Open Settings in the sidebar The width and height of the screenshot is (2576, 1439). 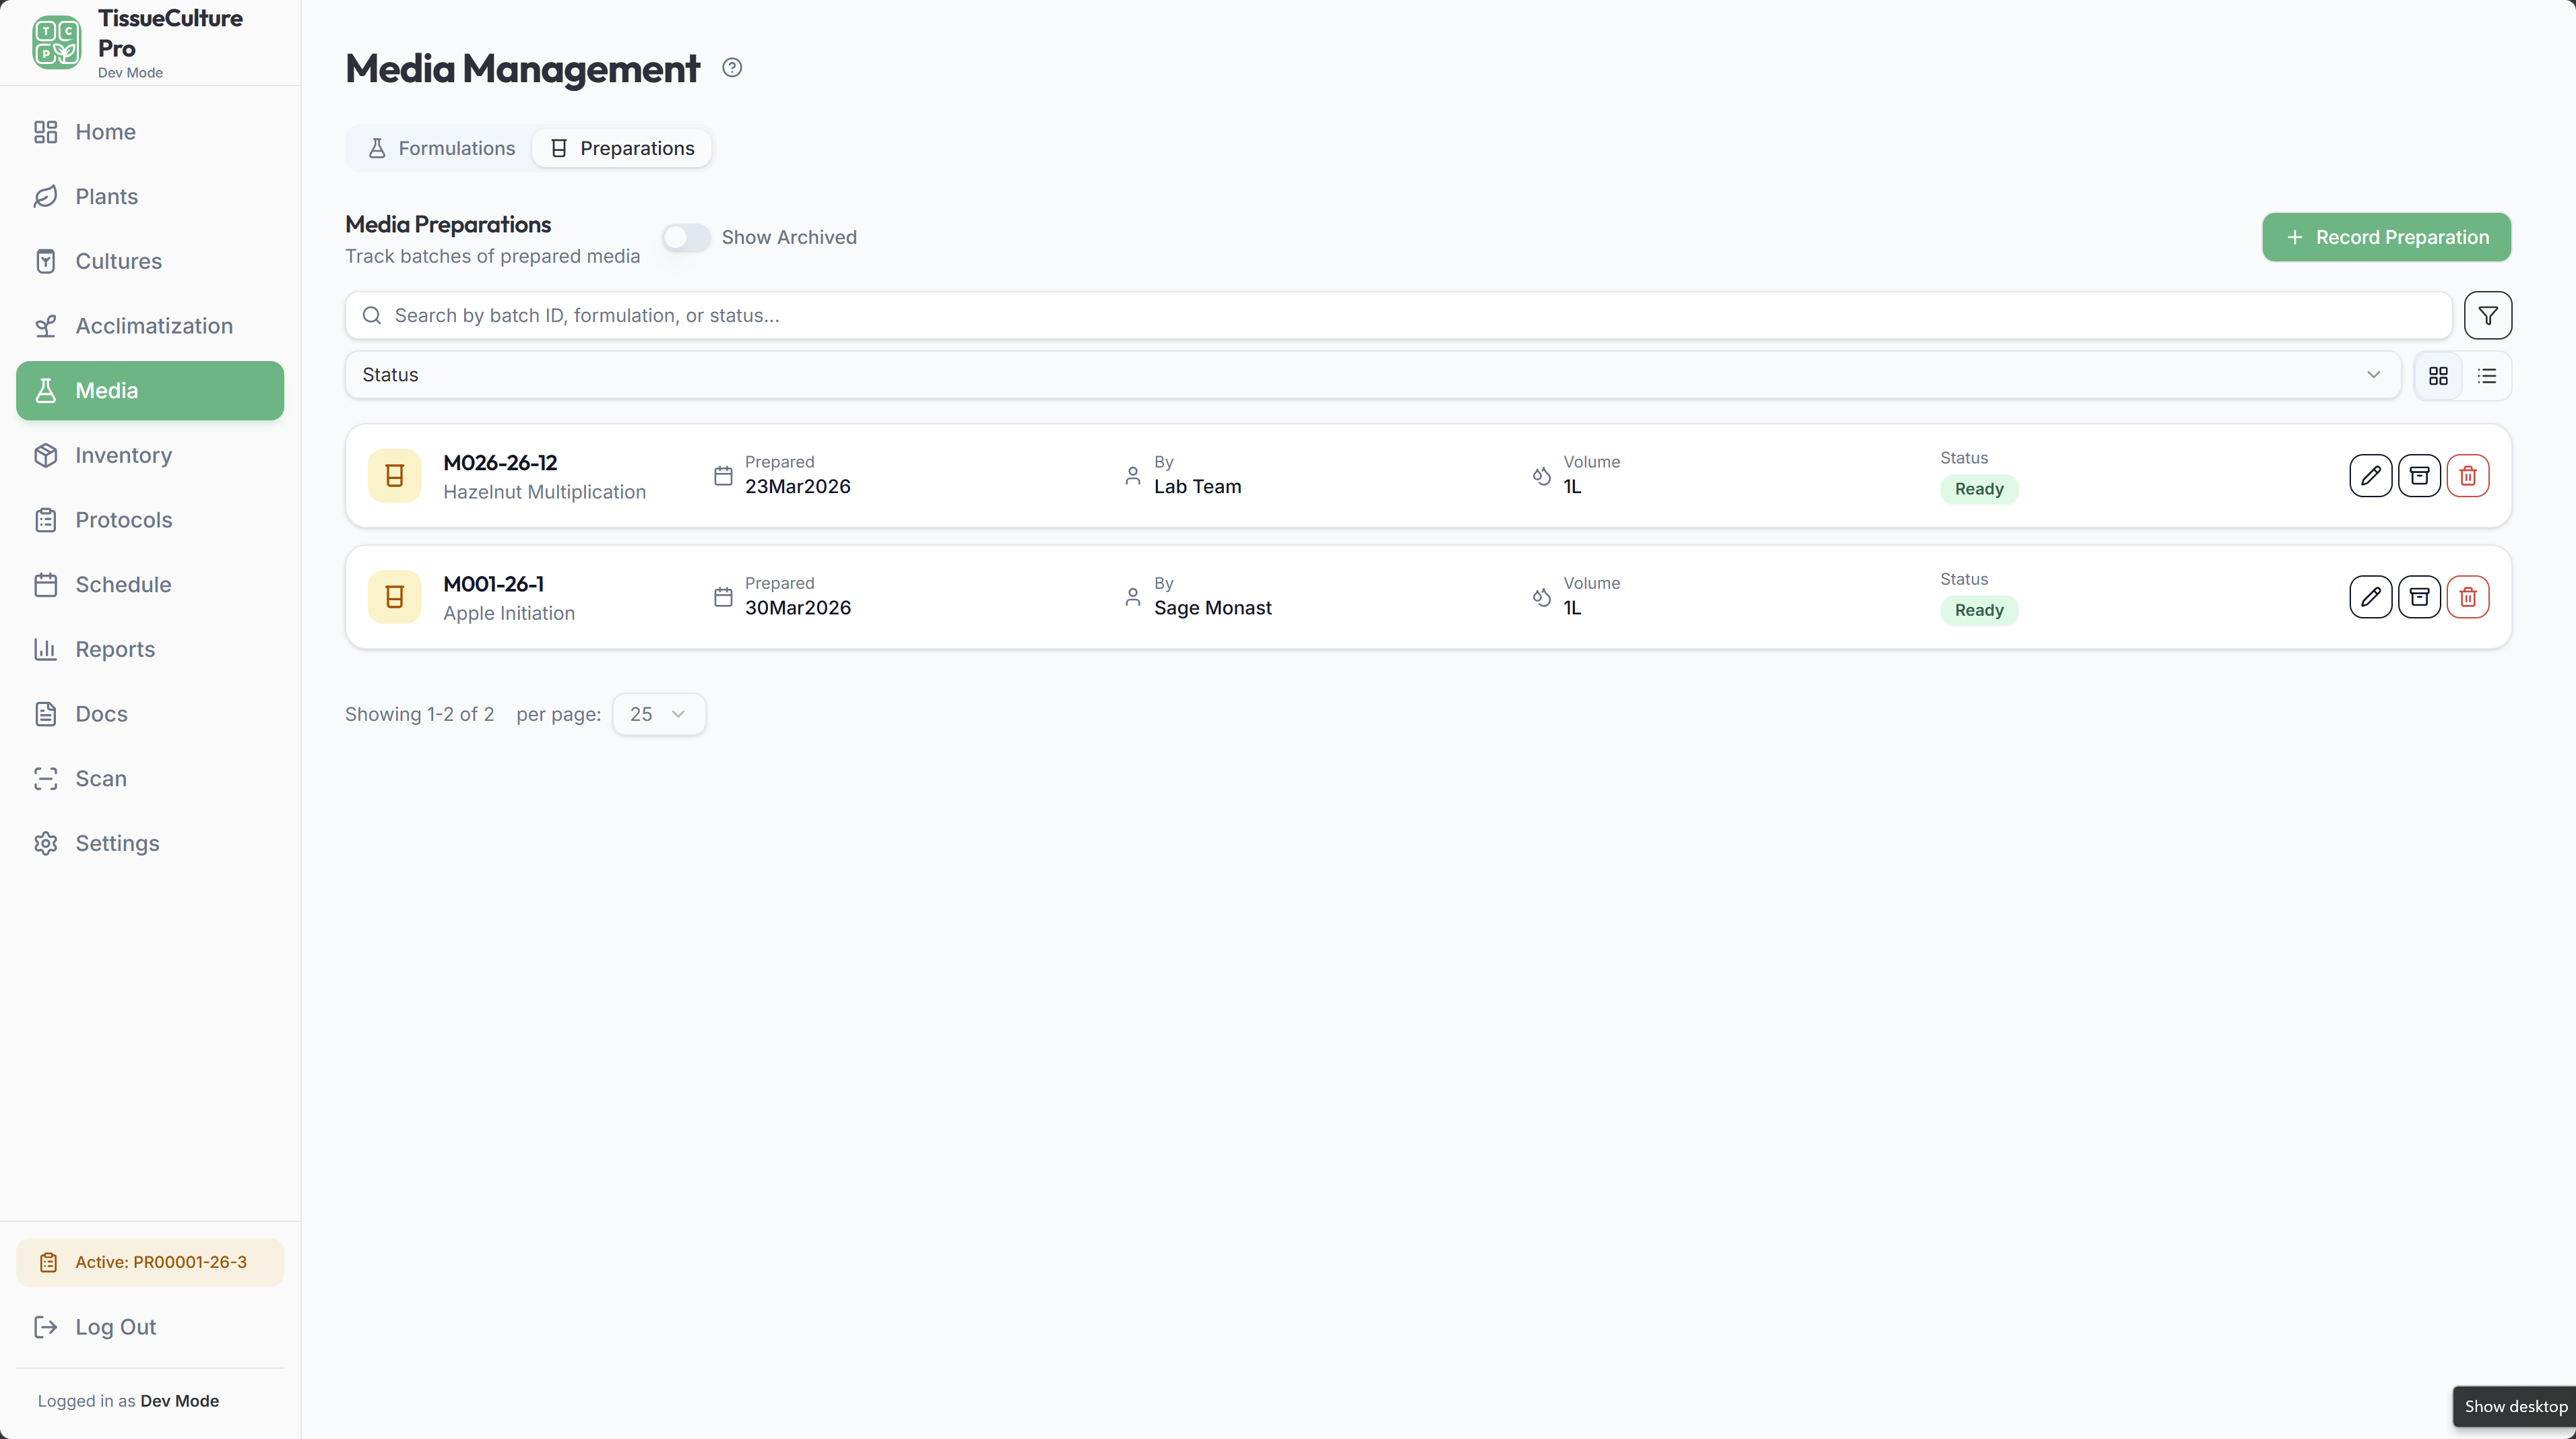click(x=150, y=843)
